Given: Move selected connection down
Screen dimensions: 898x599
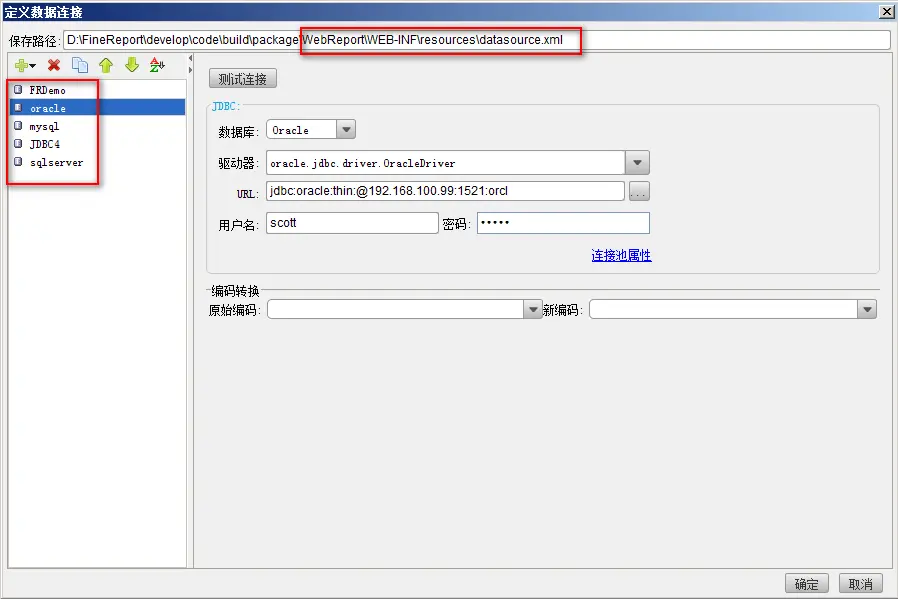Looking at the screenshot, I should coord(132,65).
